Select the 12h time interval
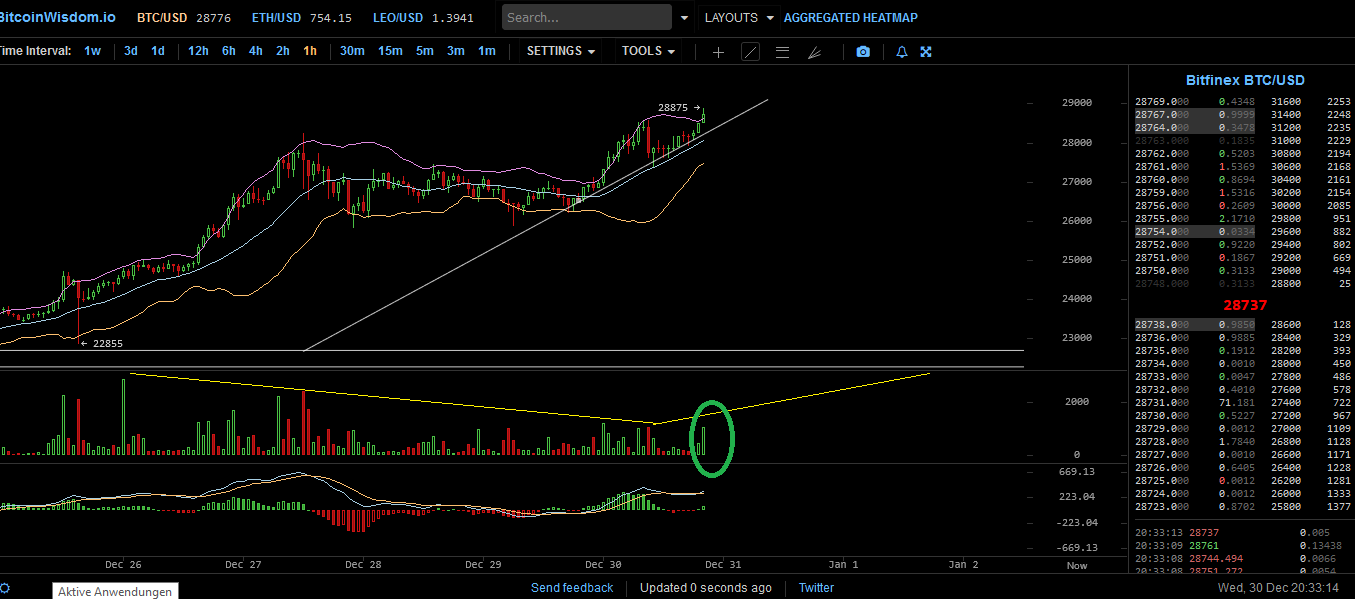Viewport: 1355px width, 599px height. pos(198,51)
